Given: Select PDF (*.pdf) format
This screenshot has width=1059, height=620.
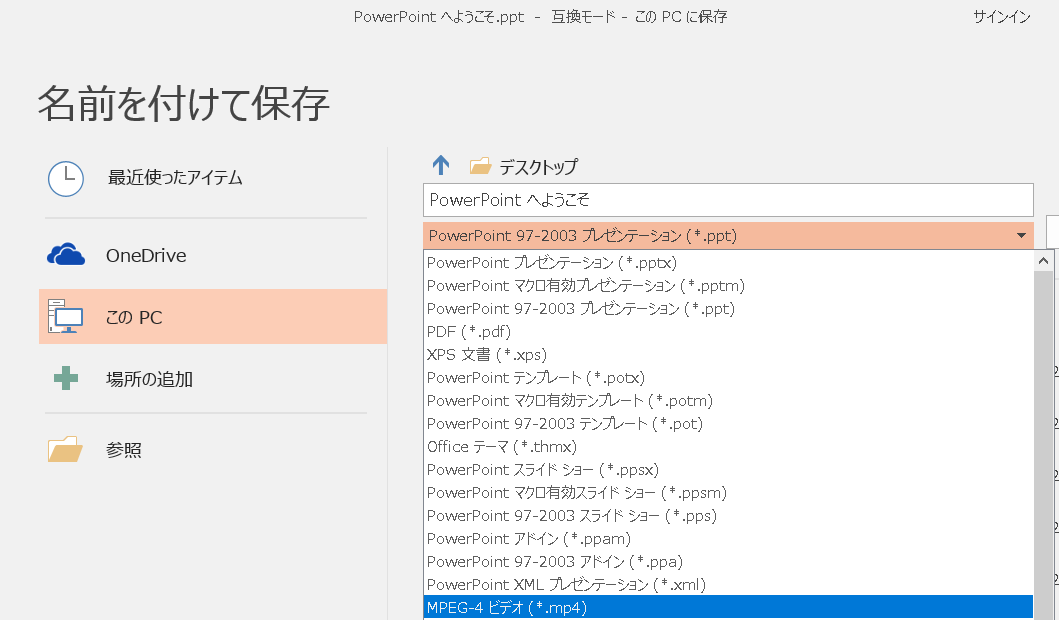Looking at the screenshot, I should pos(728,332).
